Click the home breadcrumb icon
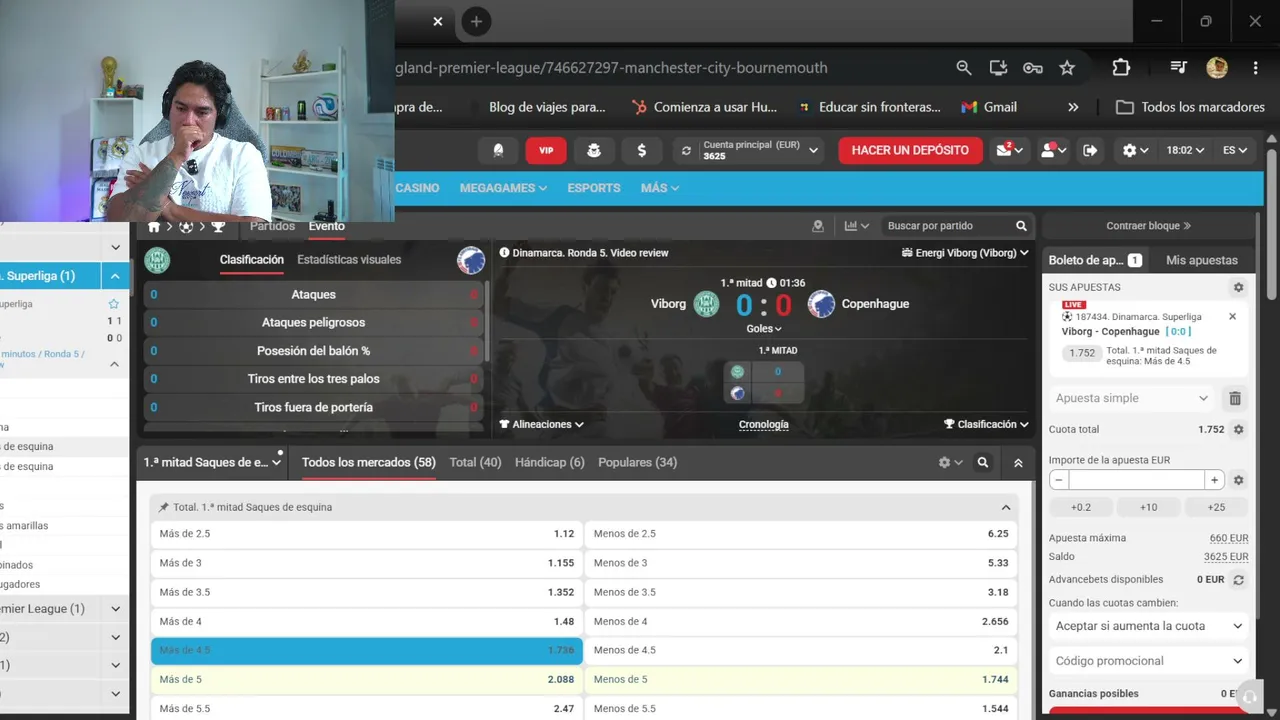This screenshot has height=720, width=1280. (154, 227)
